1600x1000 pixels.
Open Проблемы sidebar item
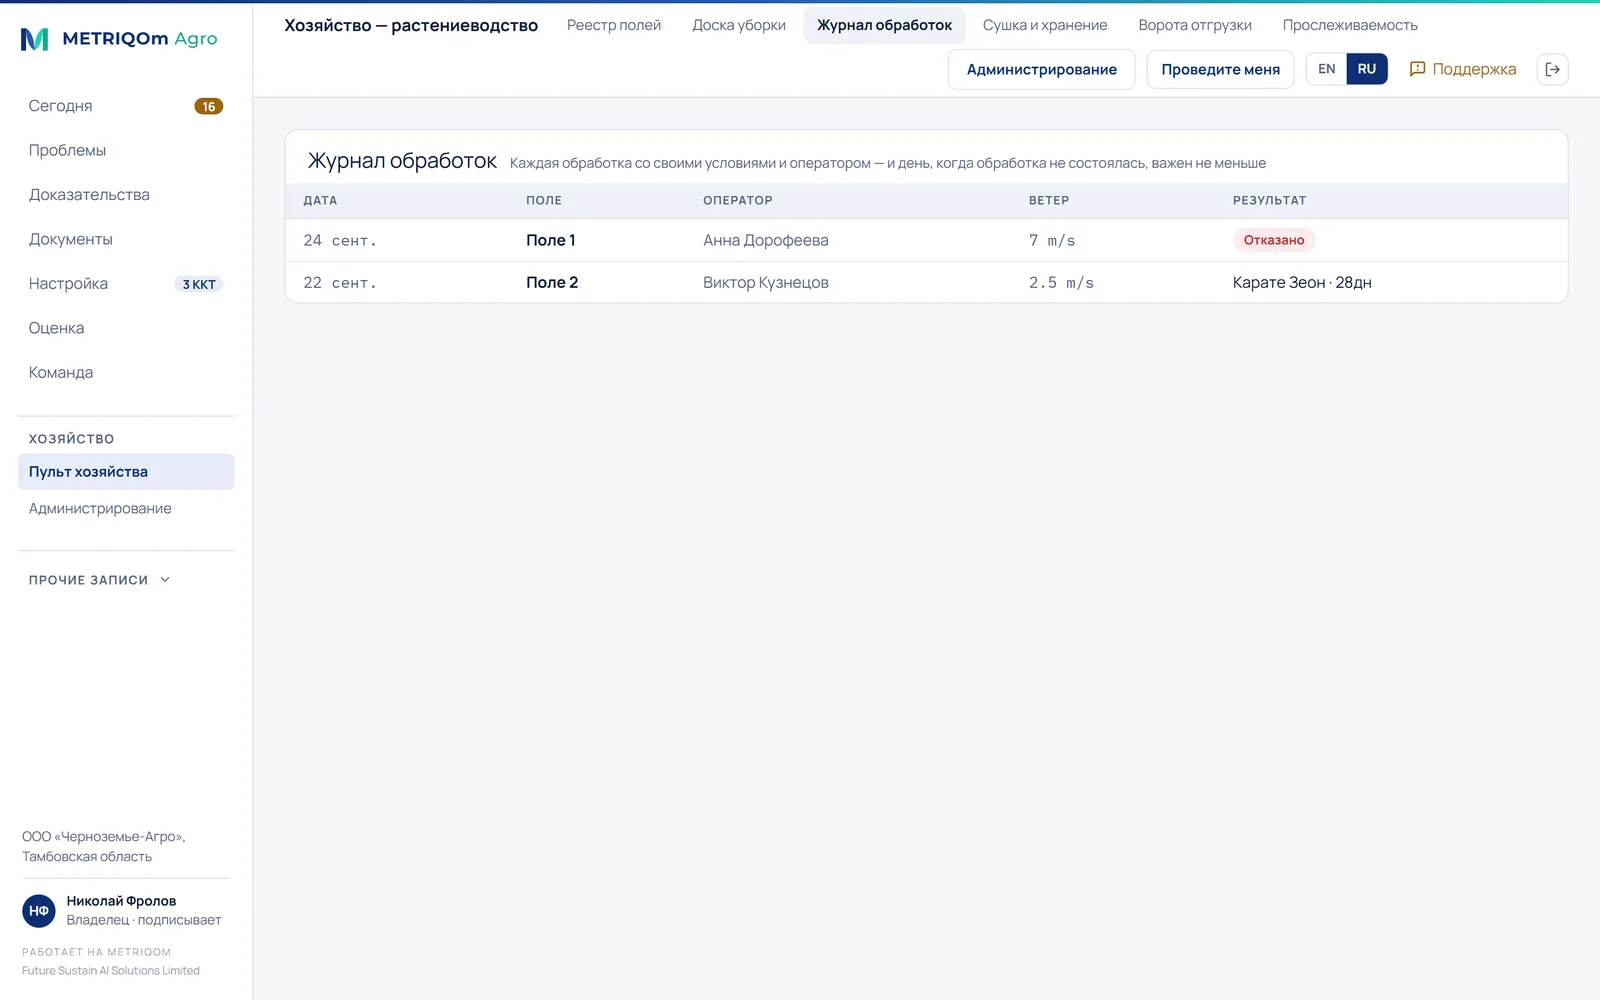126,150
